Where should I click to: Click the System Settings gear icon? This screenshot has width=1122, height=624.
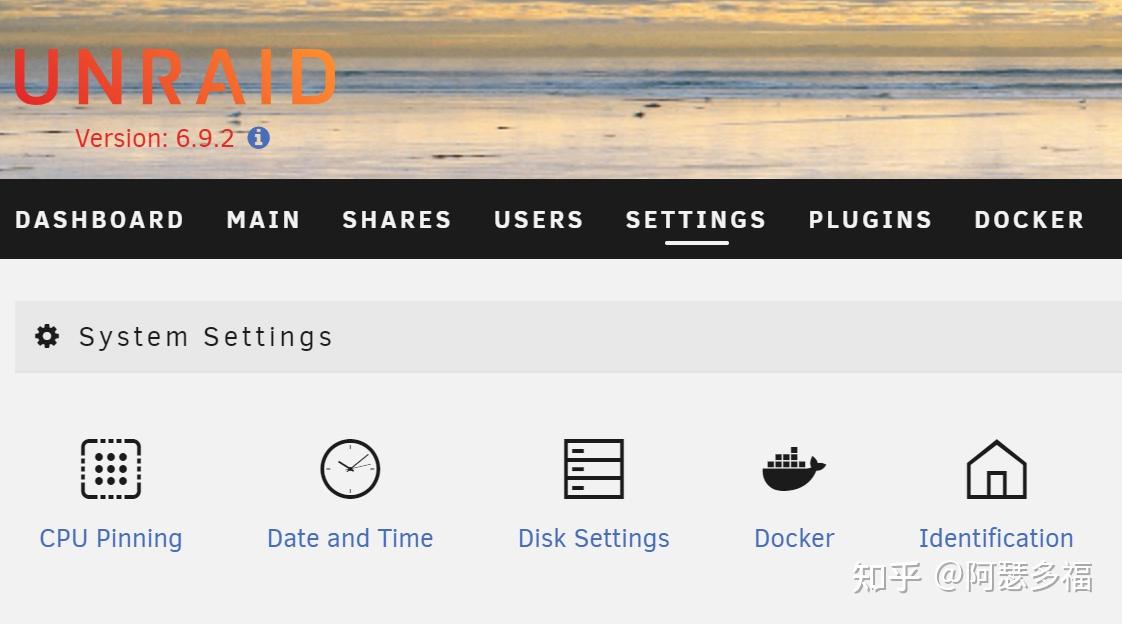(47, 336)
